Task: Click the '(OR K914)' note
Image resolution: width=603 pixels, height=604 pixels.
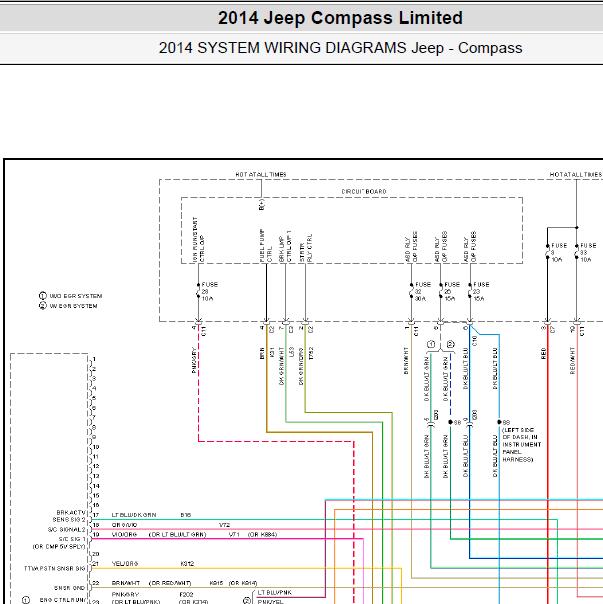Action: pos(243,583)
